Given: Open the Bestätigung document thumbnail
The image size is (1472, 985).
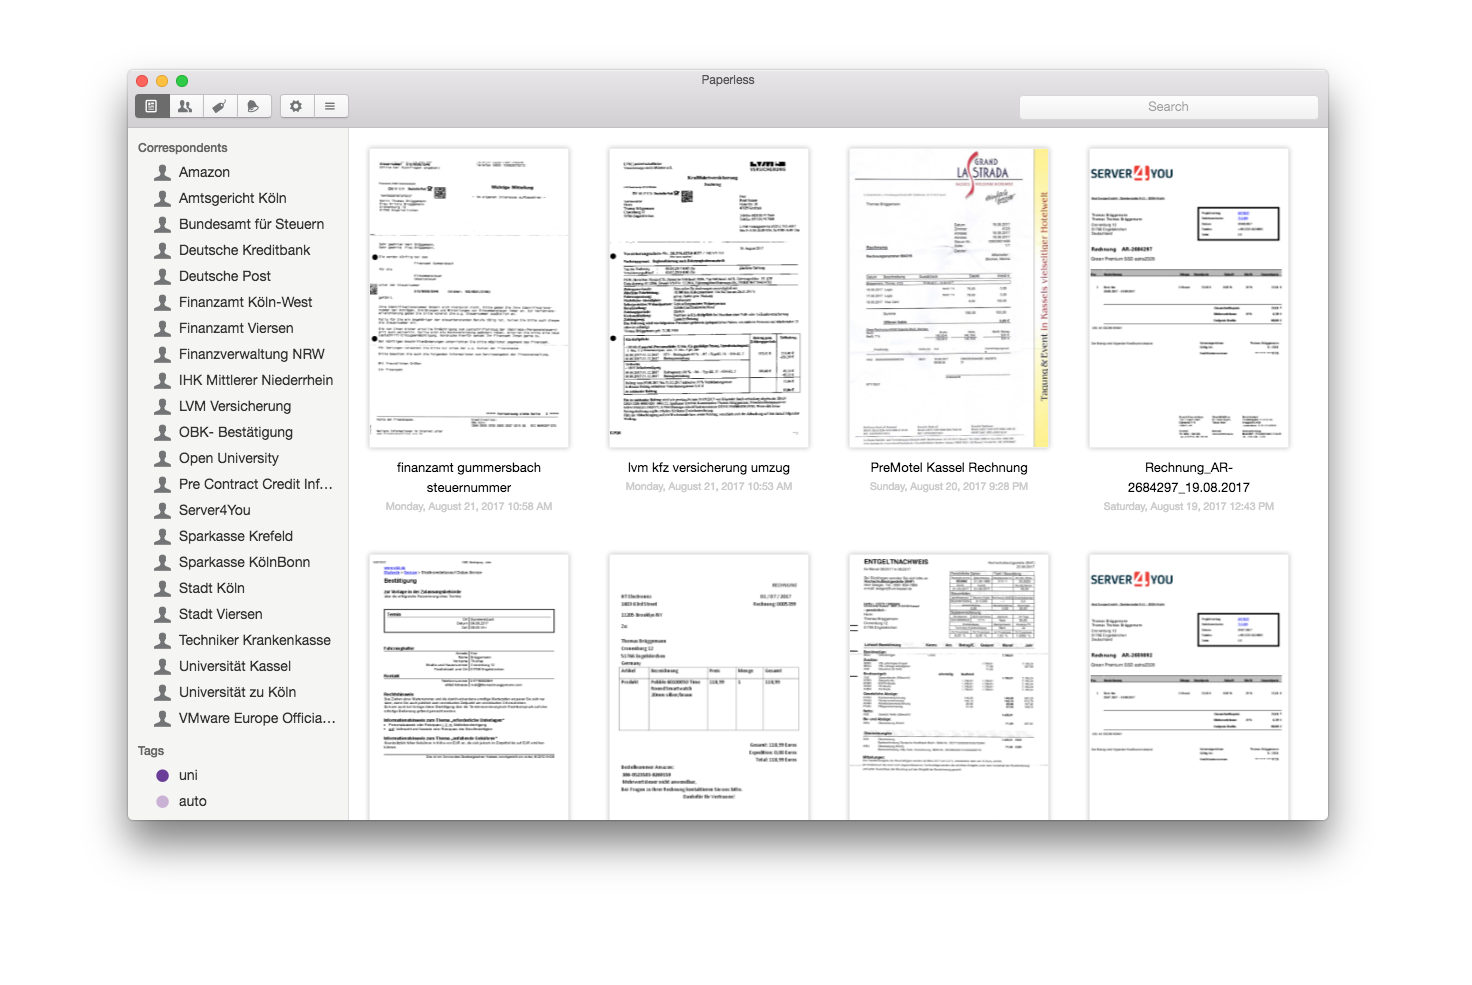Looking at the screenshot, I should (469, 687).
